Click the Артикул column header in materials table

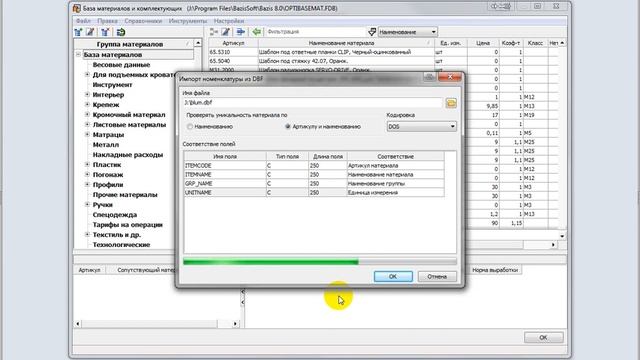233,43
